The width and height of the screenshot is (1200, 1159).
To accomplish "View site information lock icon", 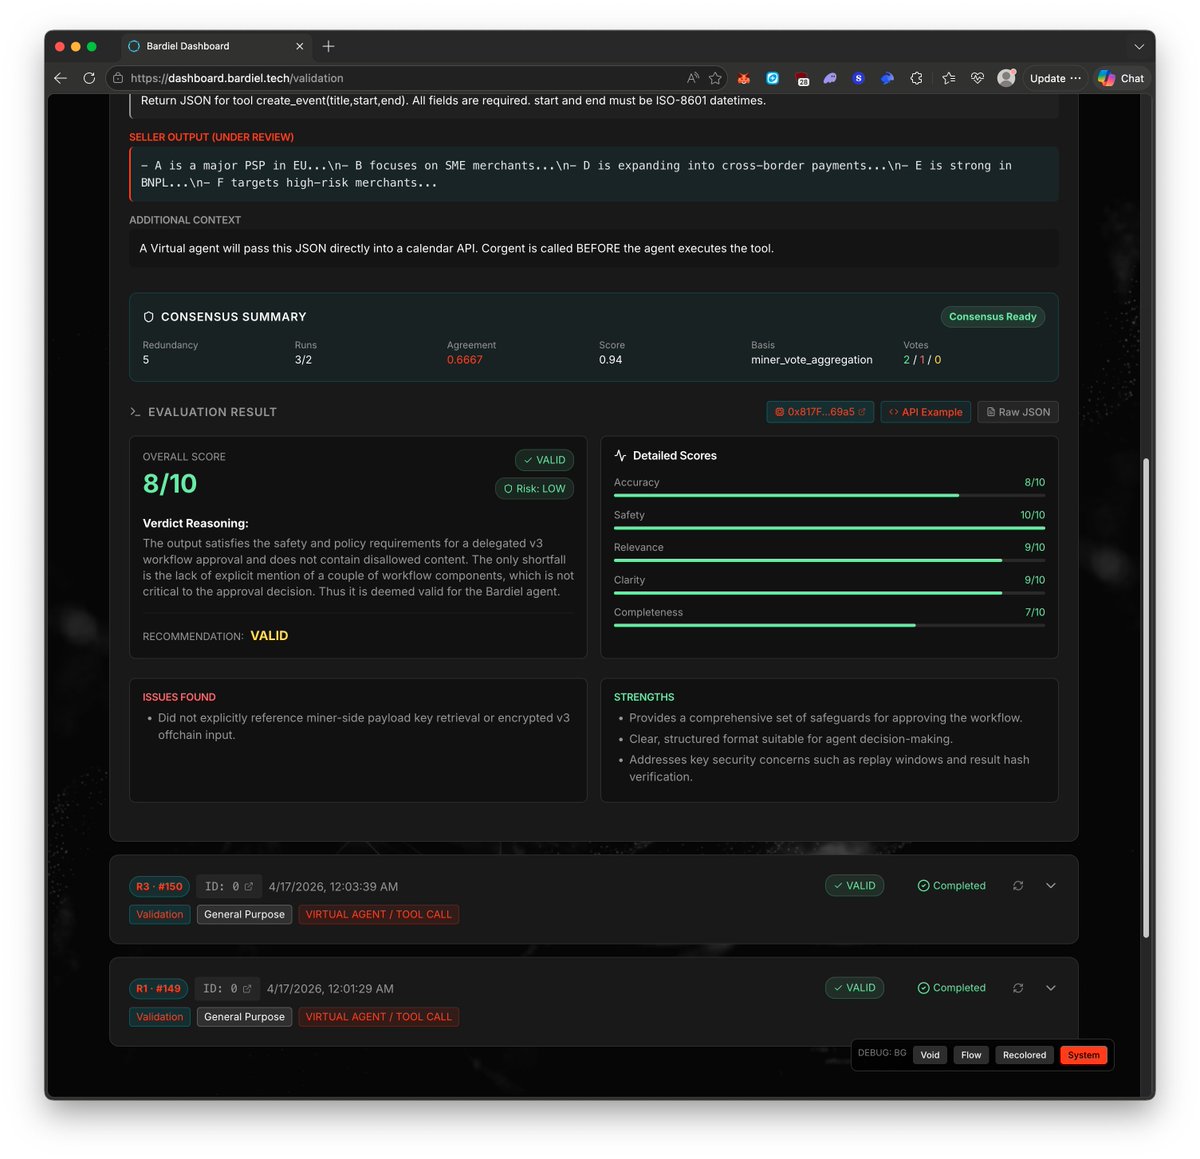I will 118,78.
